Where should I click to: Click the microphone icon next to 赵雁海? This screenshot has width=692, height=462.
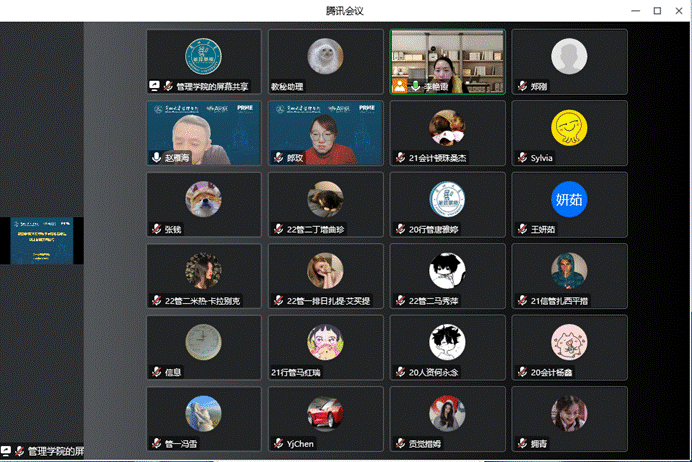(x=156, y=158)
